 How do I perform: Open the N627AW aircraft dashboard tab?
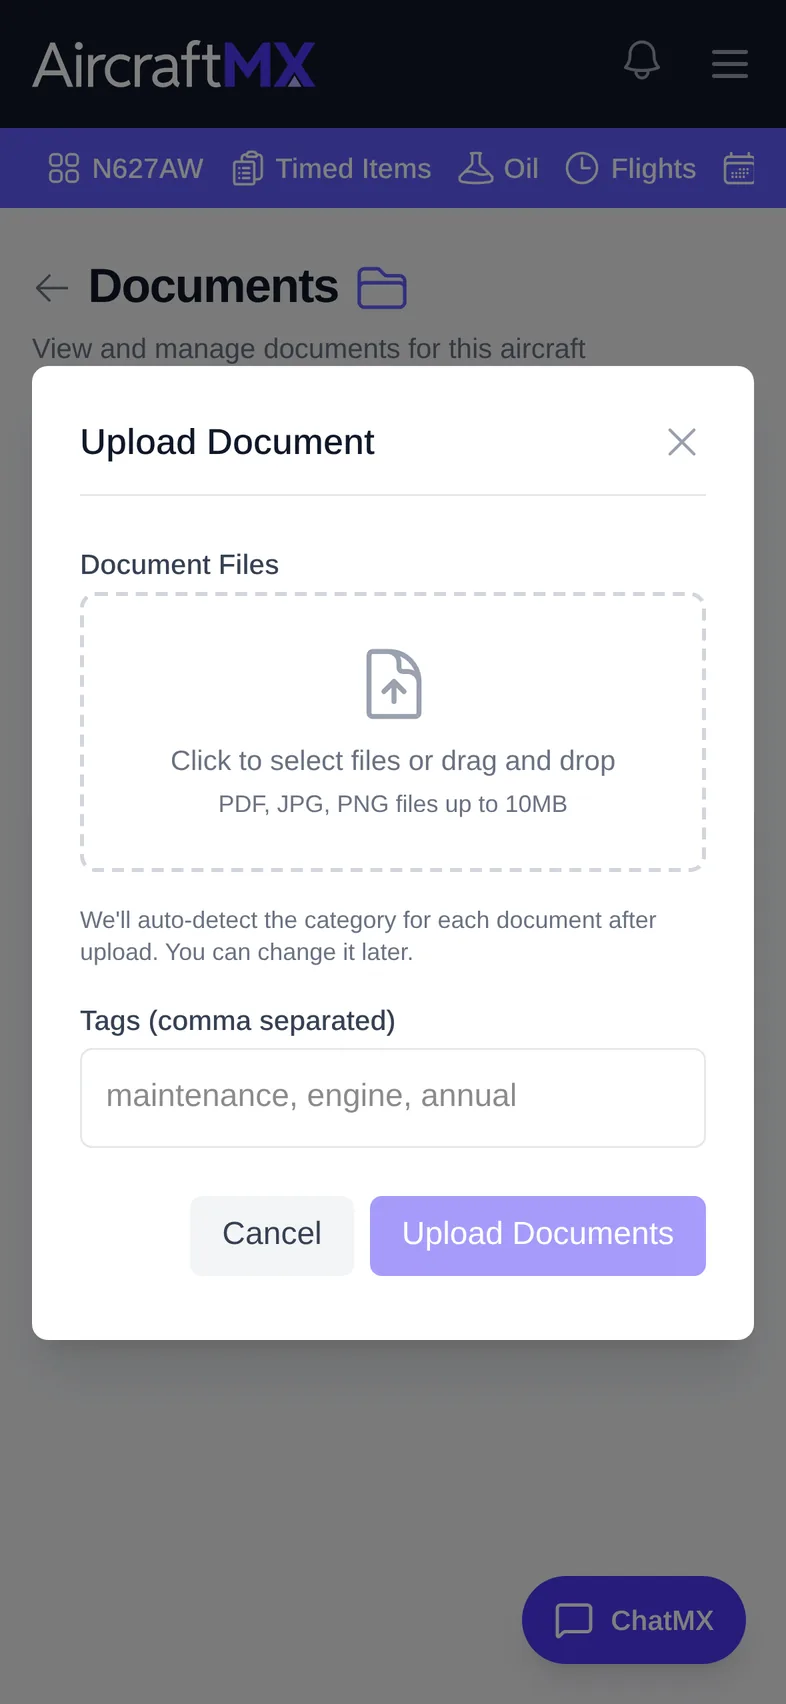coord(126,168)
